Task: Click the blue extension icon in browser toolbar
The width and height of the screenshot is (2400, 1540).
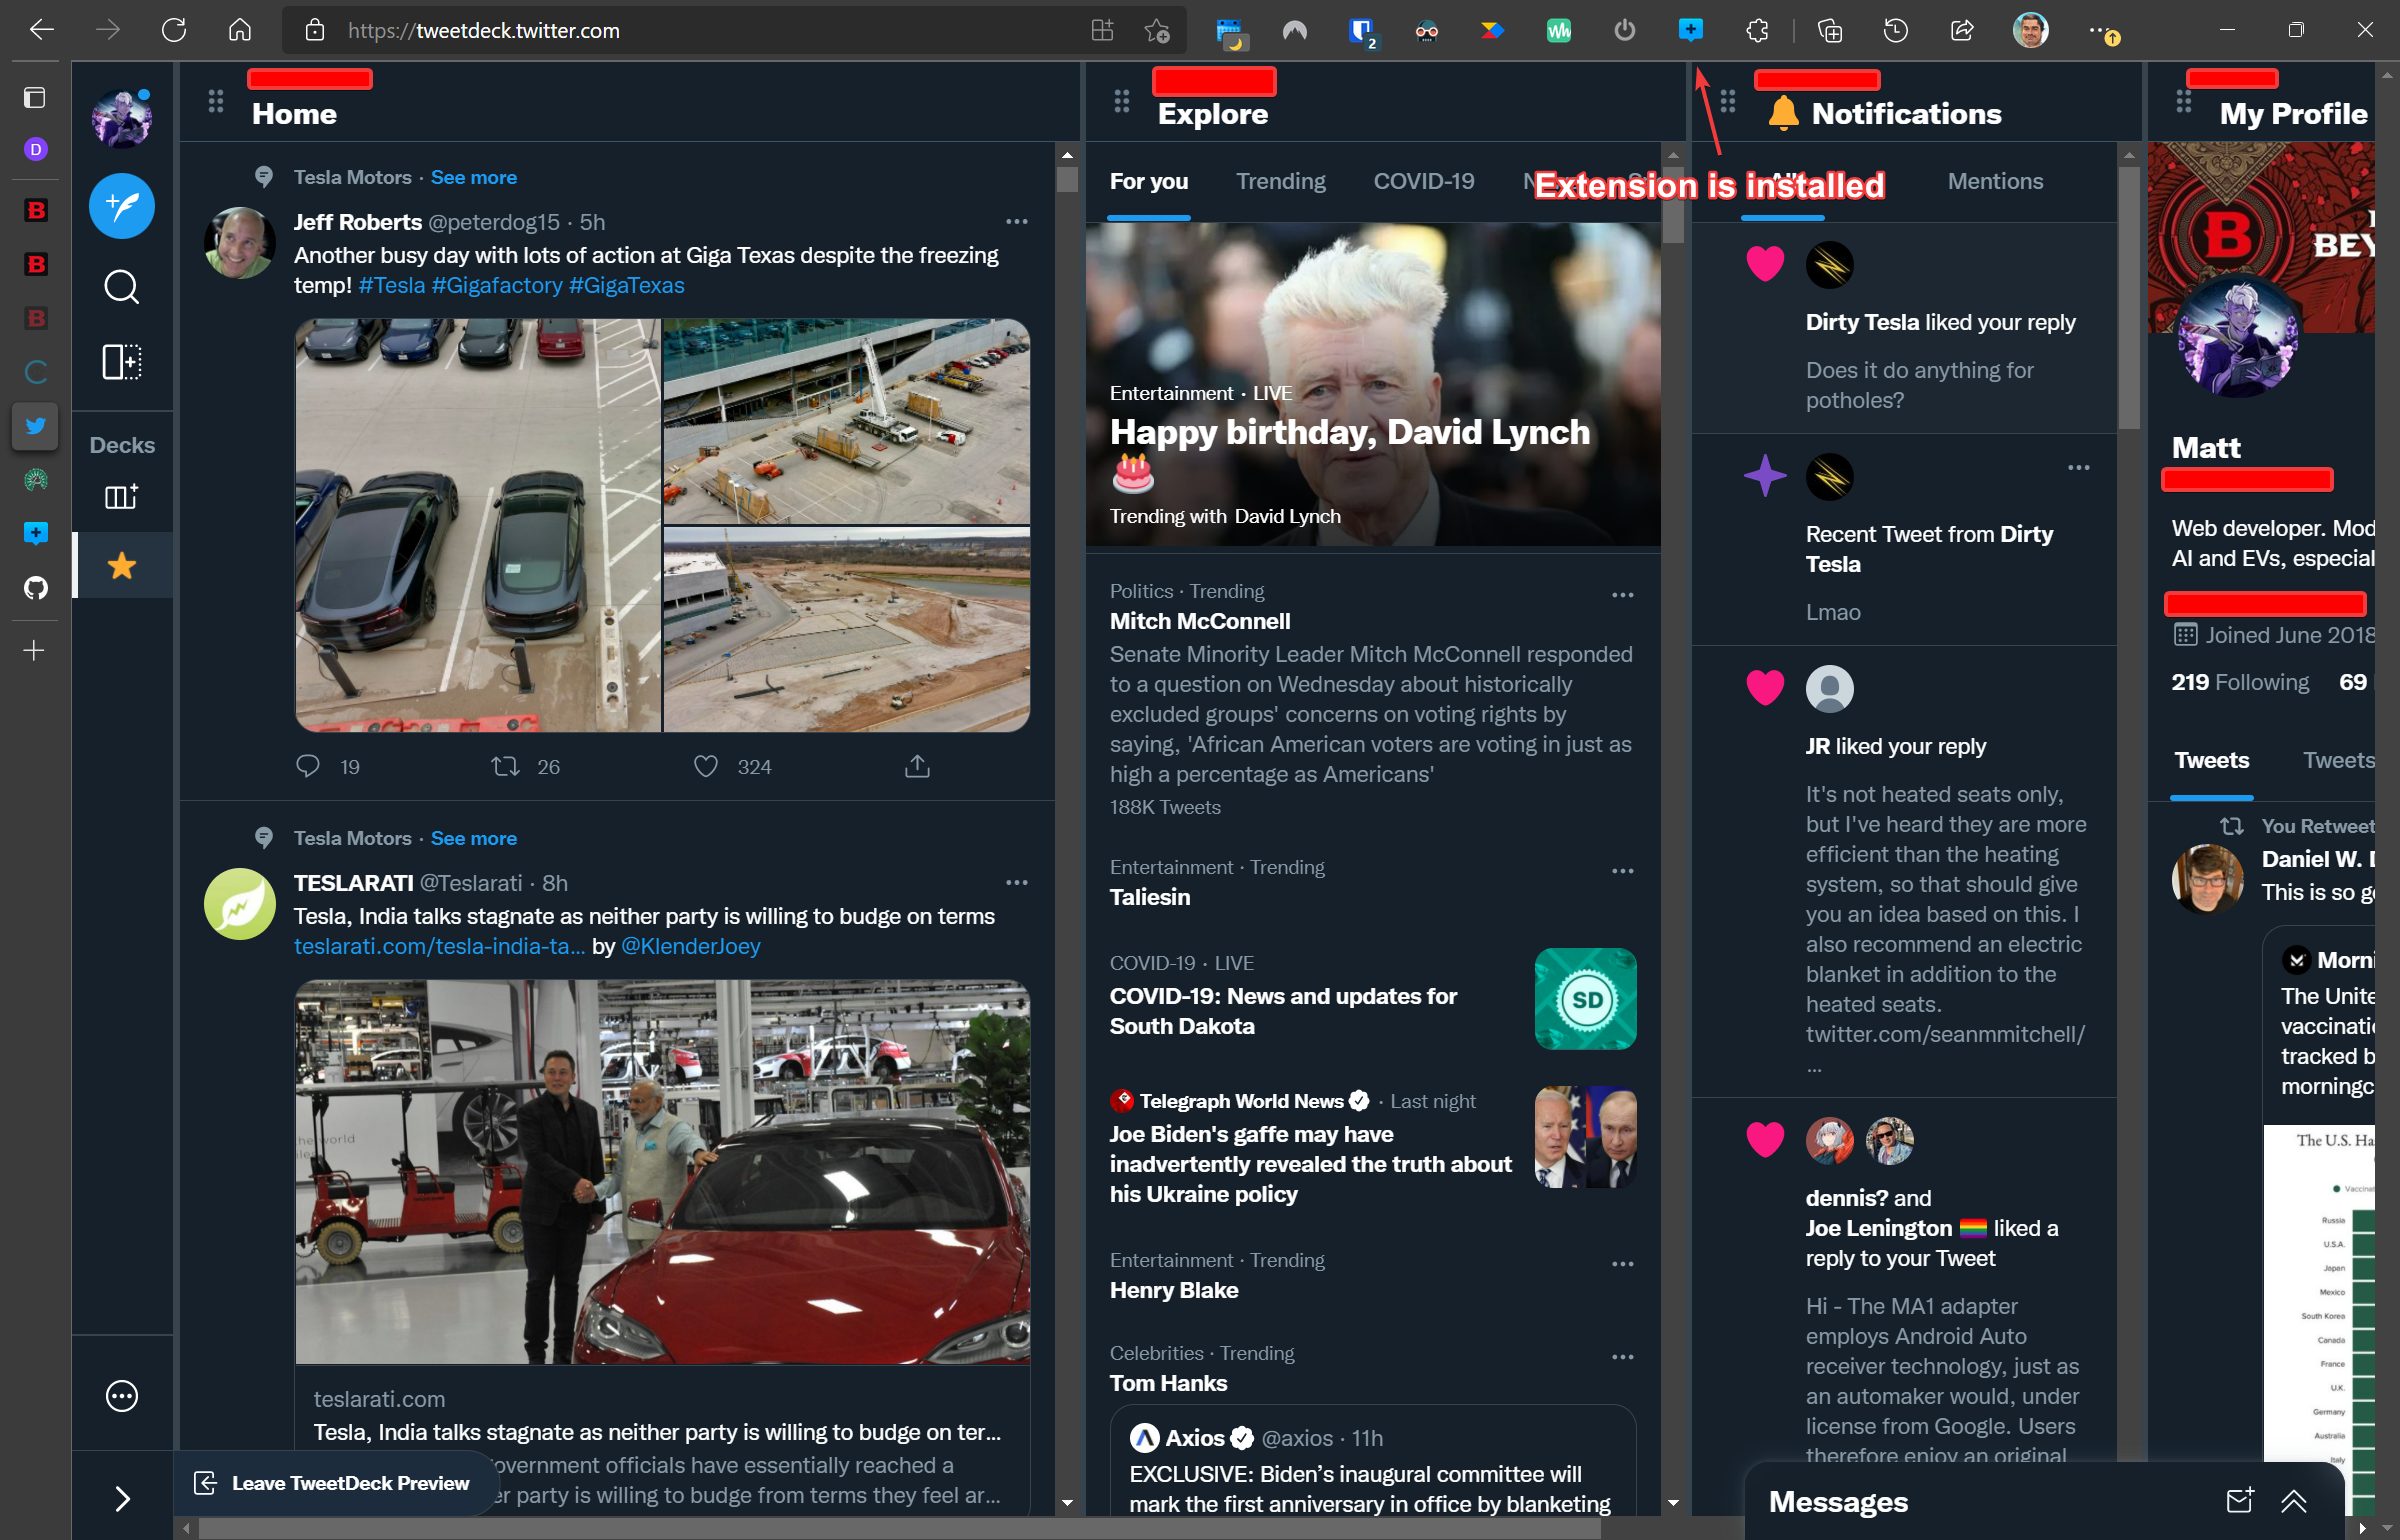Action: pos(1690,30)
